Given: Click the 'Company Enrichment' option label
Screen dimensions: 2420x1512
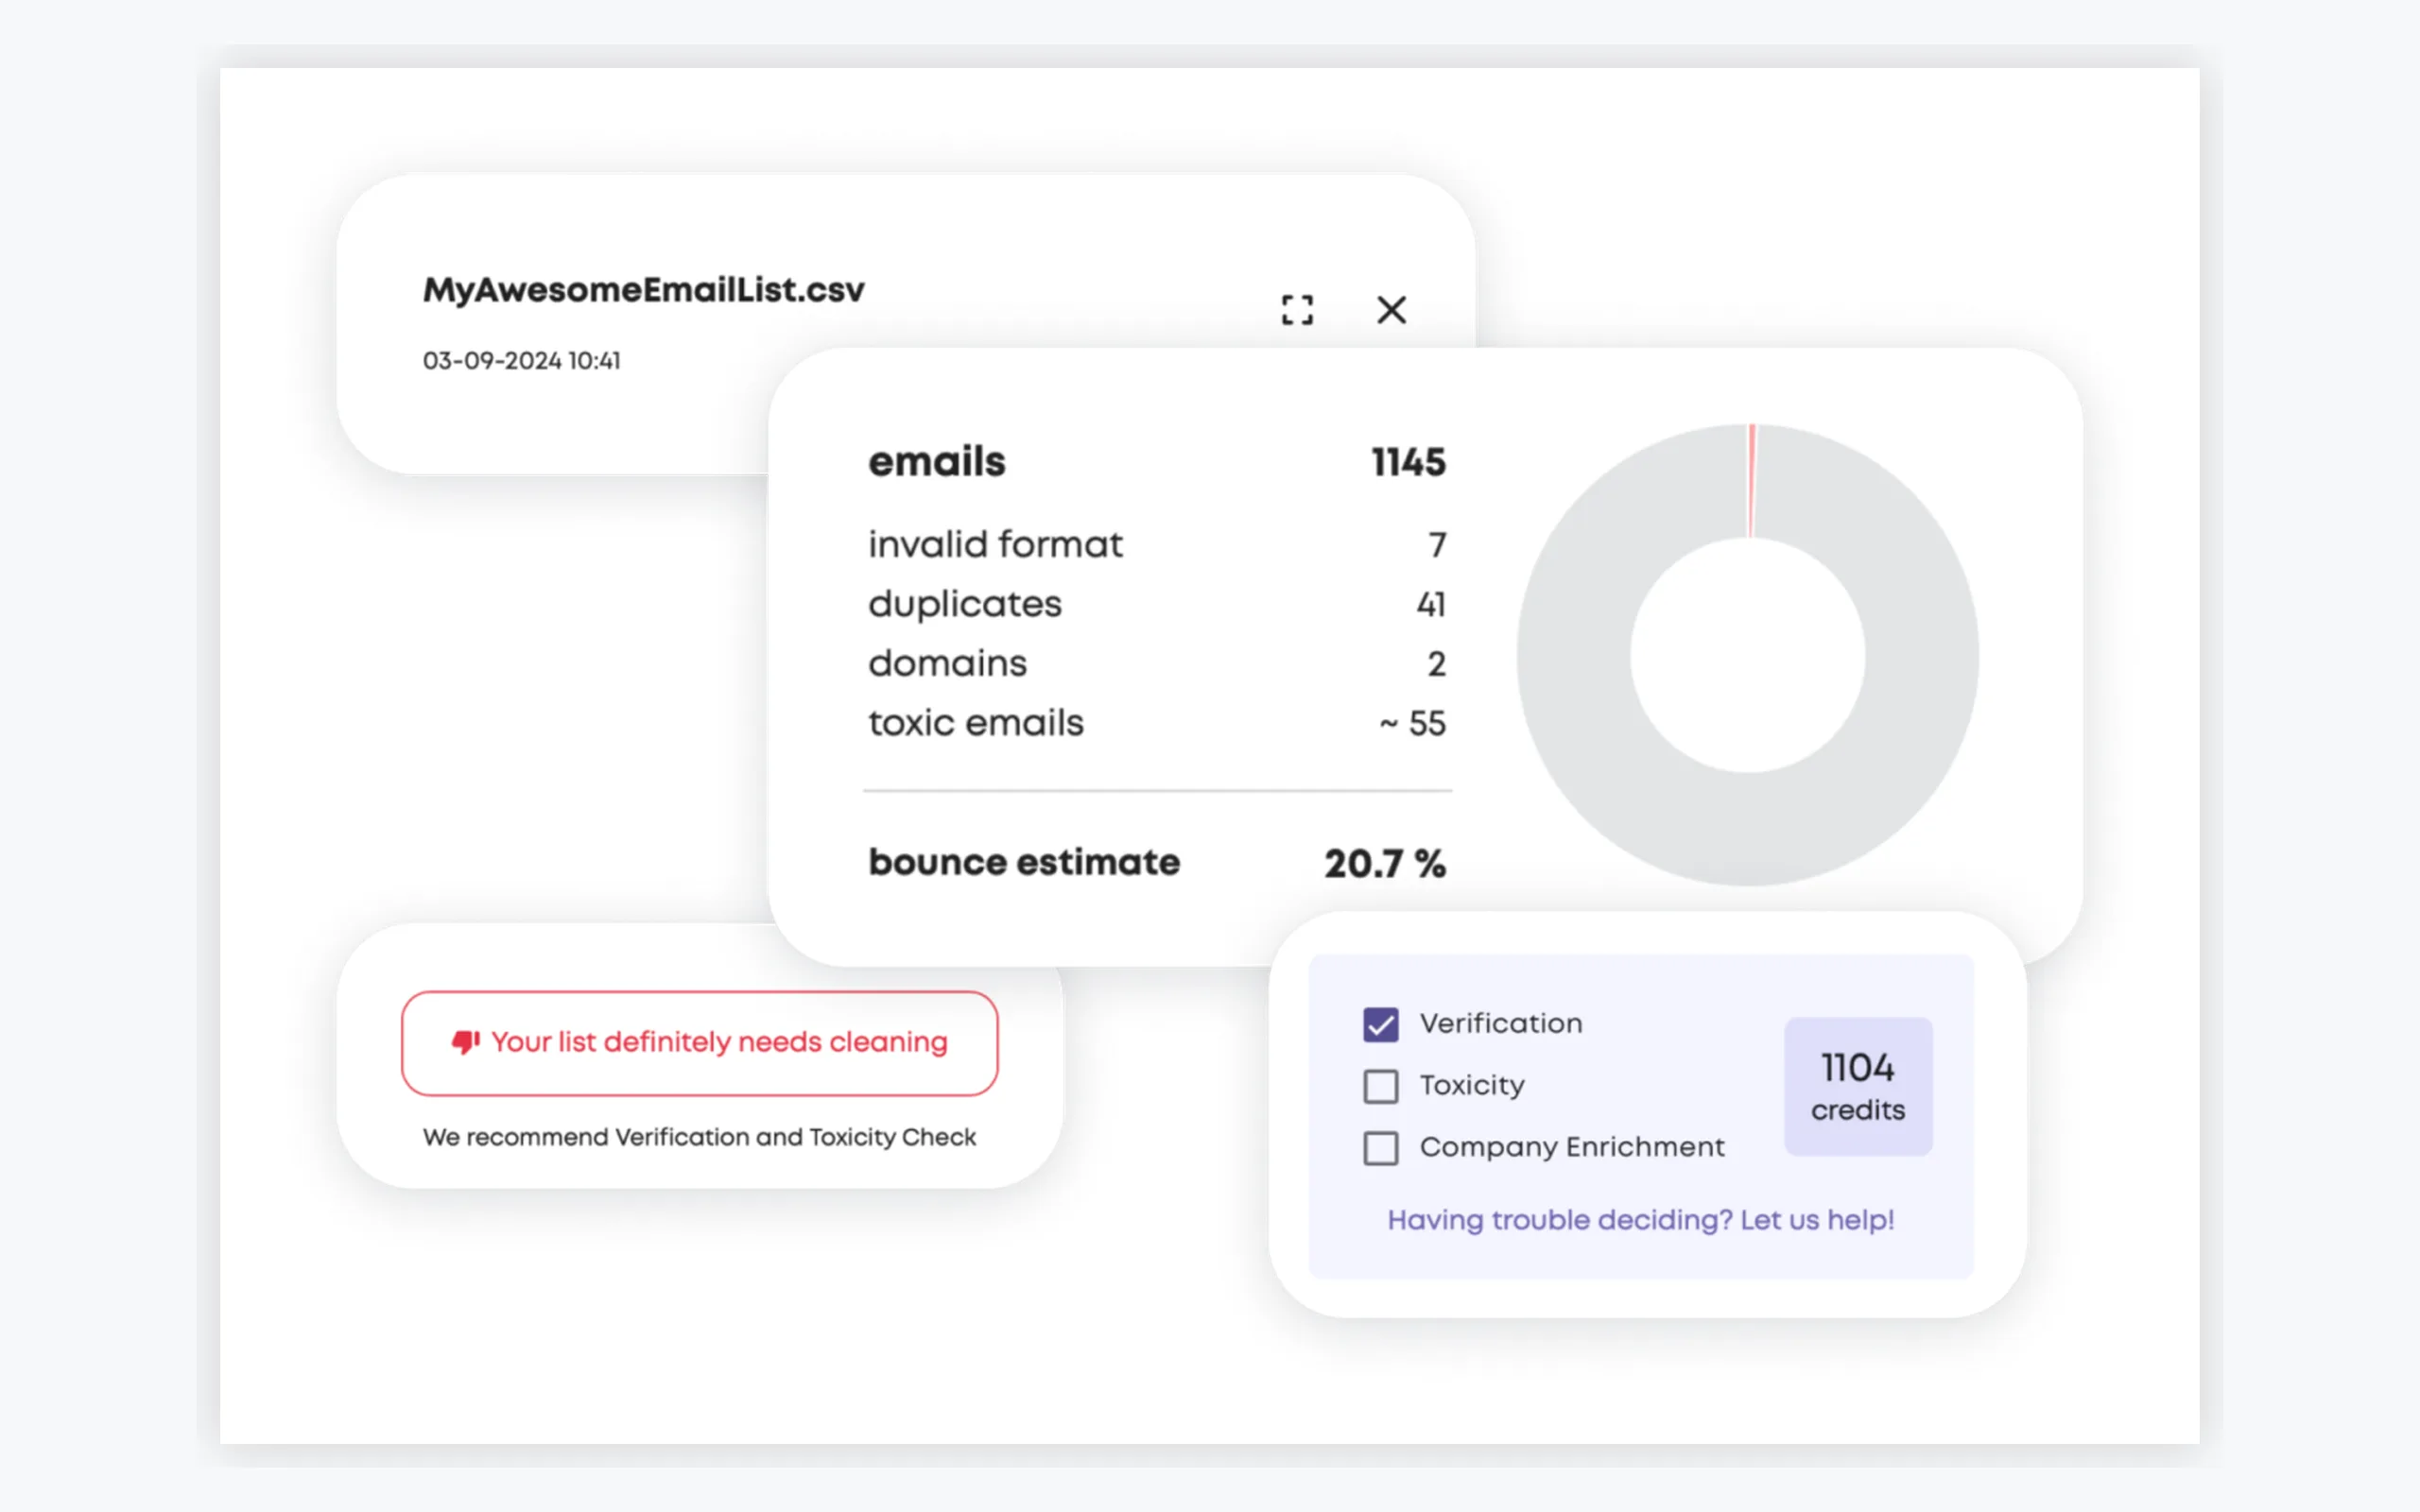Looking at the screenshot, I should point(1572,1148).
